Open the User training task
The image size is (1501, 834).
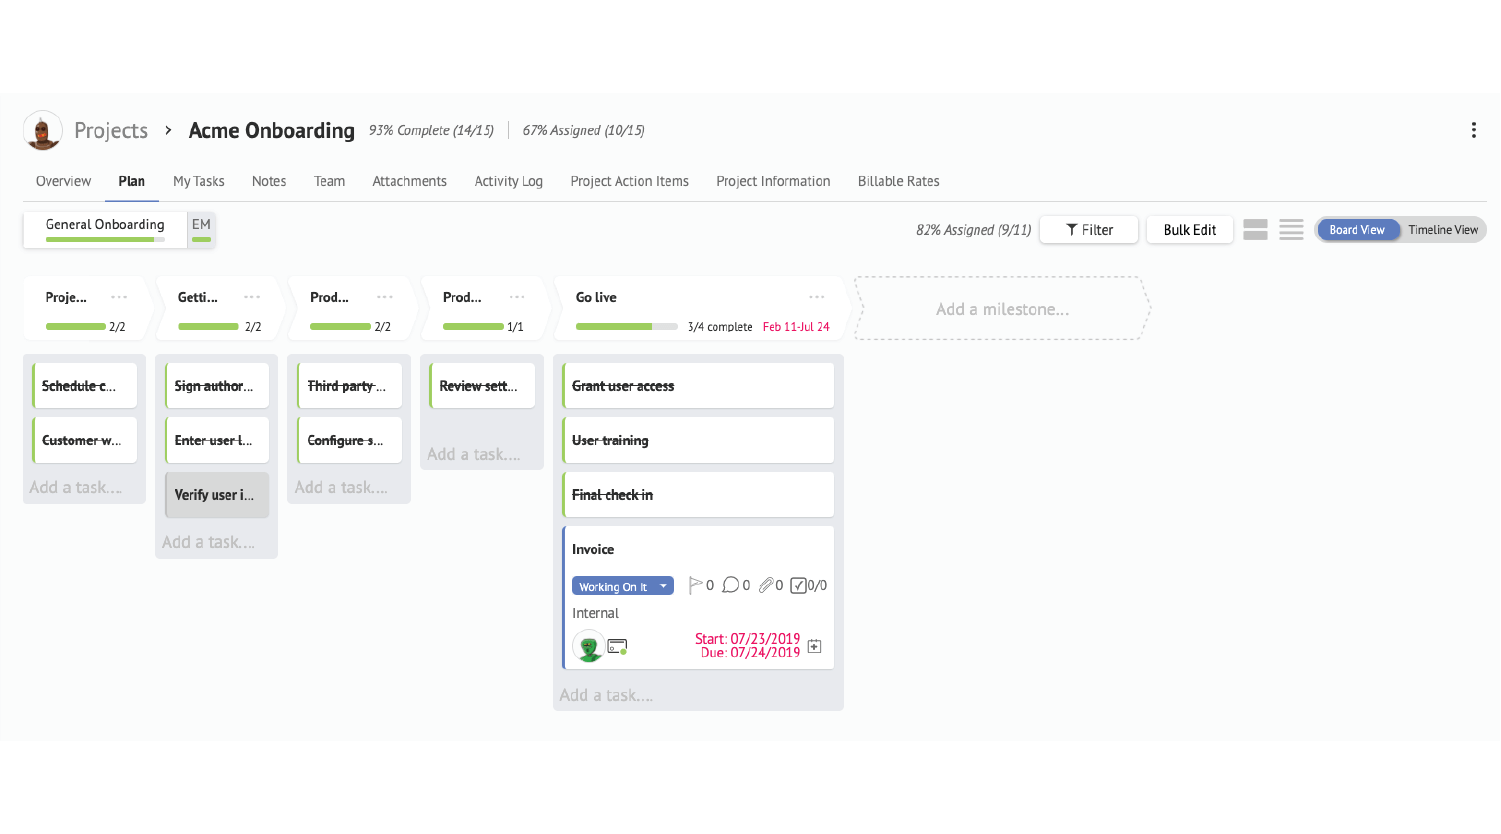click(698, 440)
